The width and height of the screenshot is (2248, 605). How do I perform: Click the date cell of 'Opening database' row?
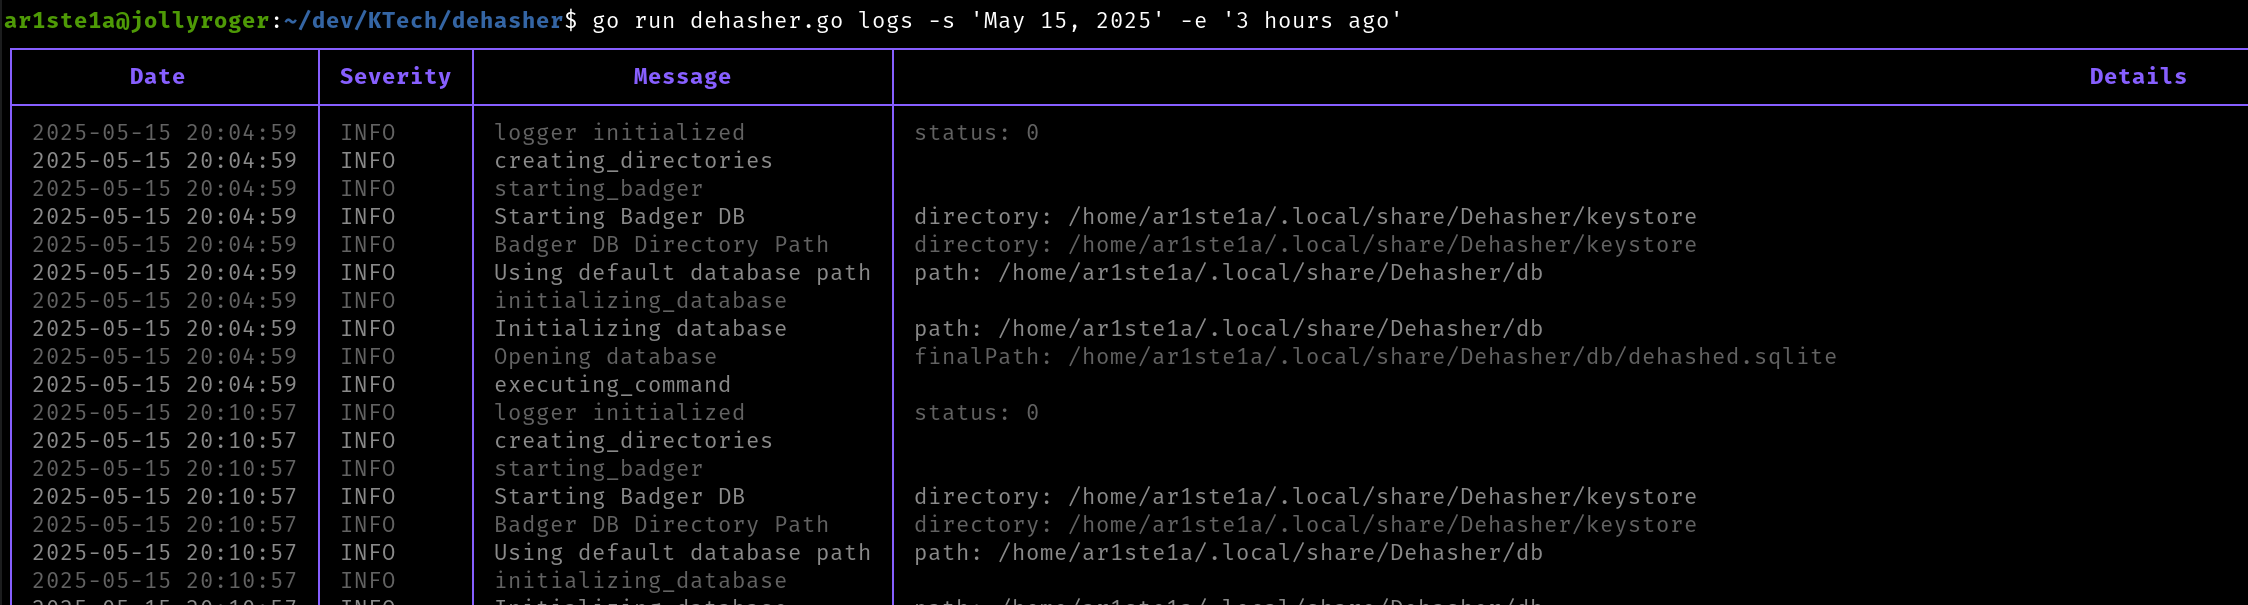164,357
